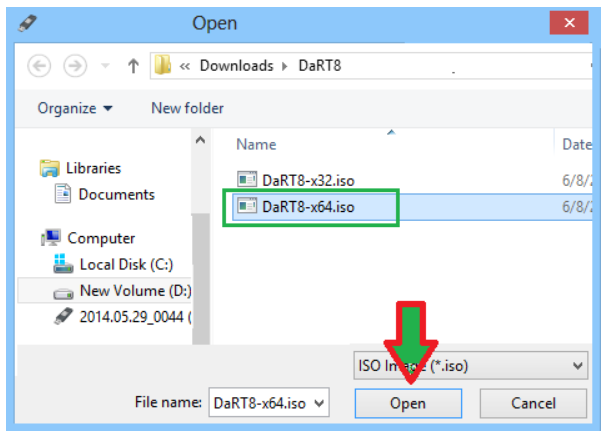Click the DaRT8-x32.iso file icon

click(247, 179)
